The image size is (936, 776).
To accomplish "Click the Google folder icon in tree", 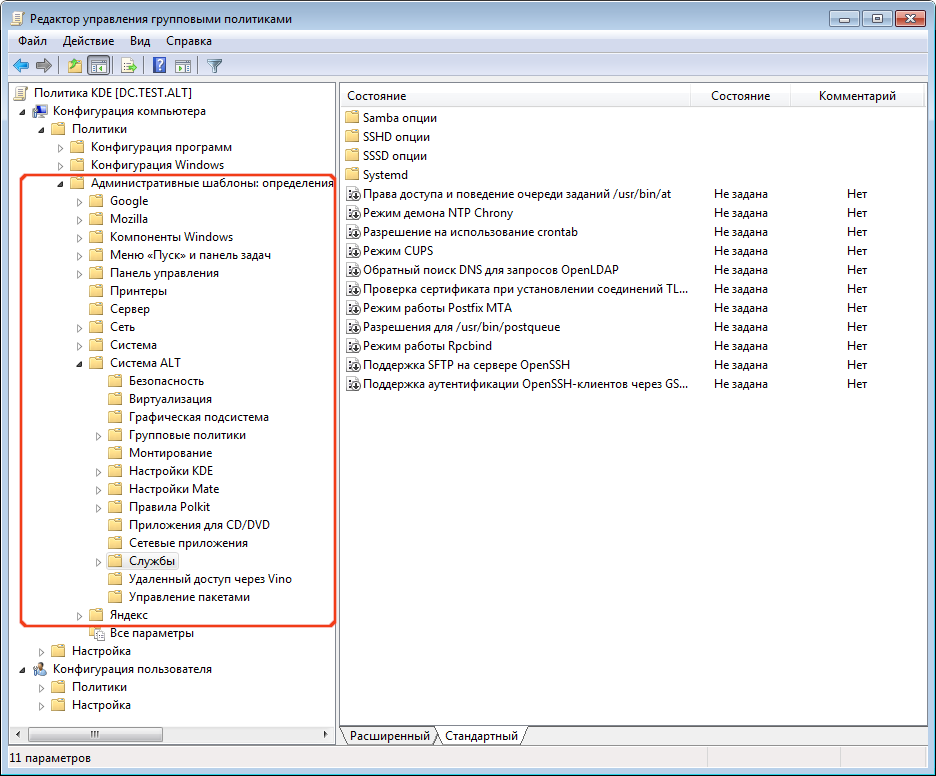I will coord(96,201).
